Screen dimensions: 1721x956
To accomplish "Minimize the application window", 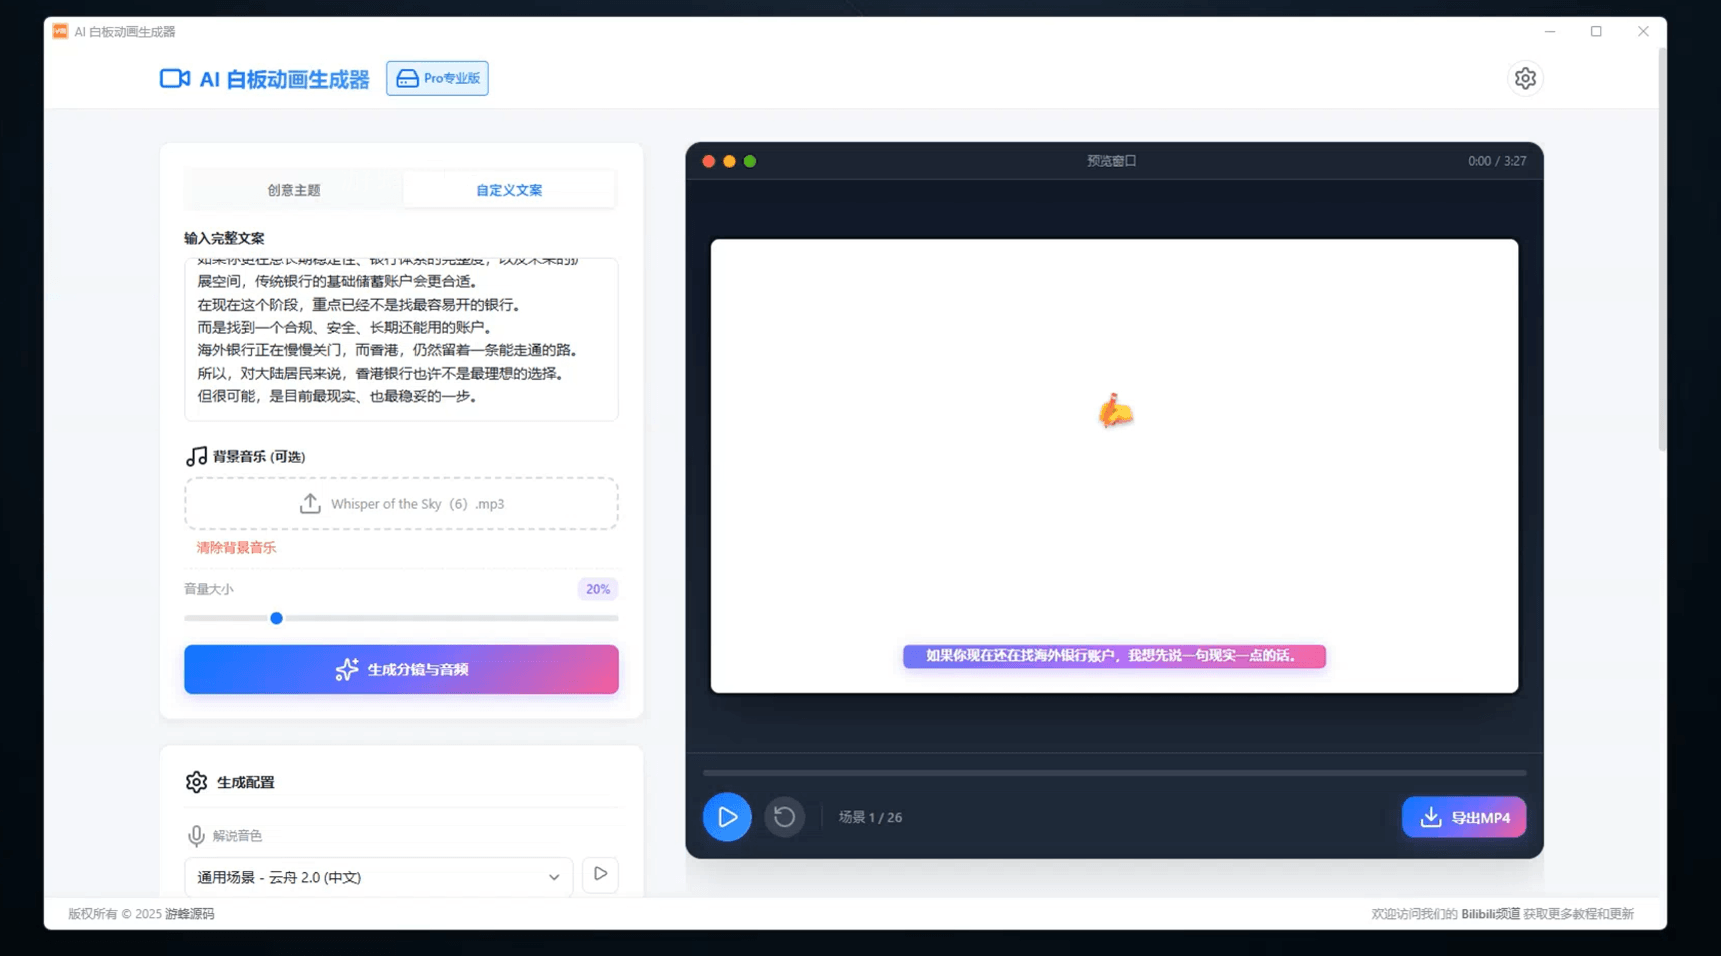I will point(1550,31).
